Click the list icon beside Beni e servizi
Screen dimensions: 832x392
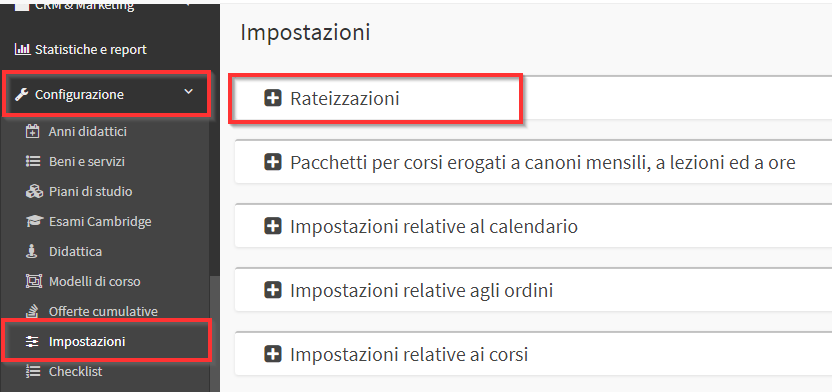coord(32,161)
